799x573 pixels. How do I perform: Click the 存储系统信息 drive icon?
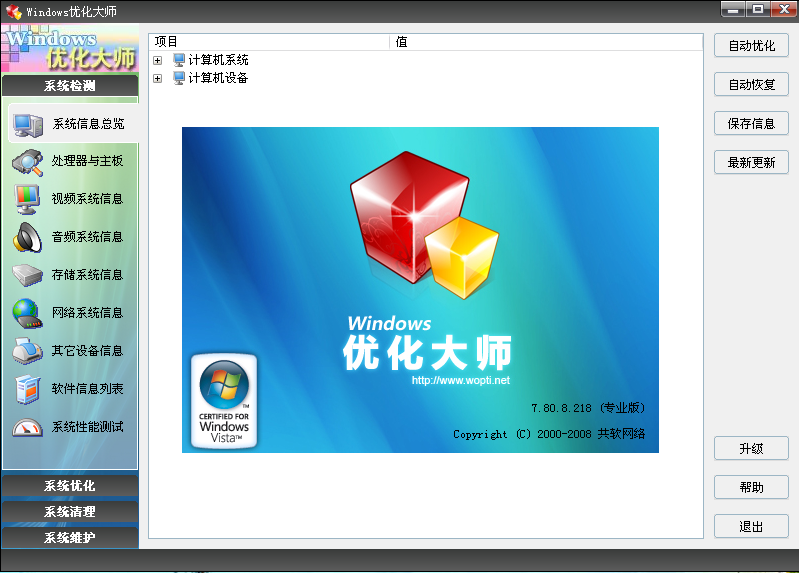click(28, 275)
